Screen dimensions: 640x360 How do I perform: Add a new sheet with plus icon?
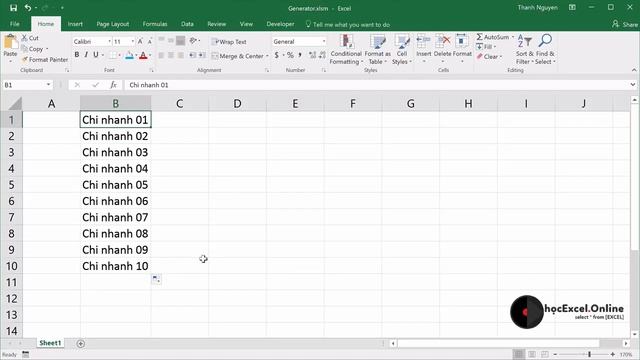tap(80, 344)
